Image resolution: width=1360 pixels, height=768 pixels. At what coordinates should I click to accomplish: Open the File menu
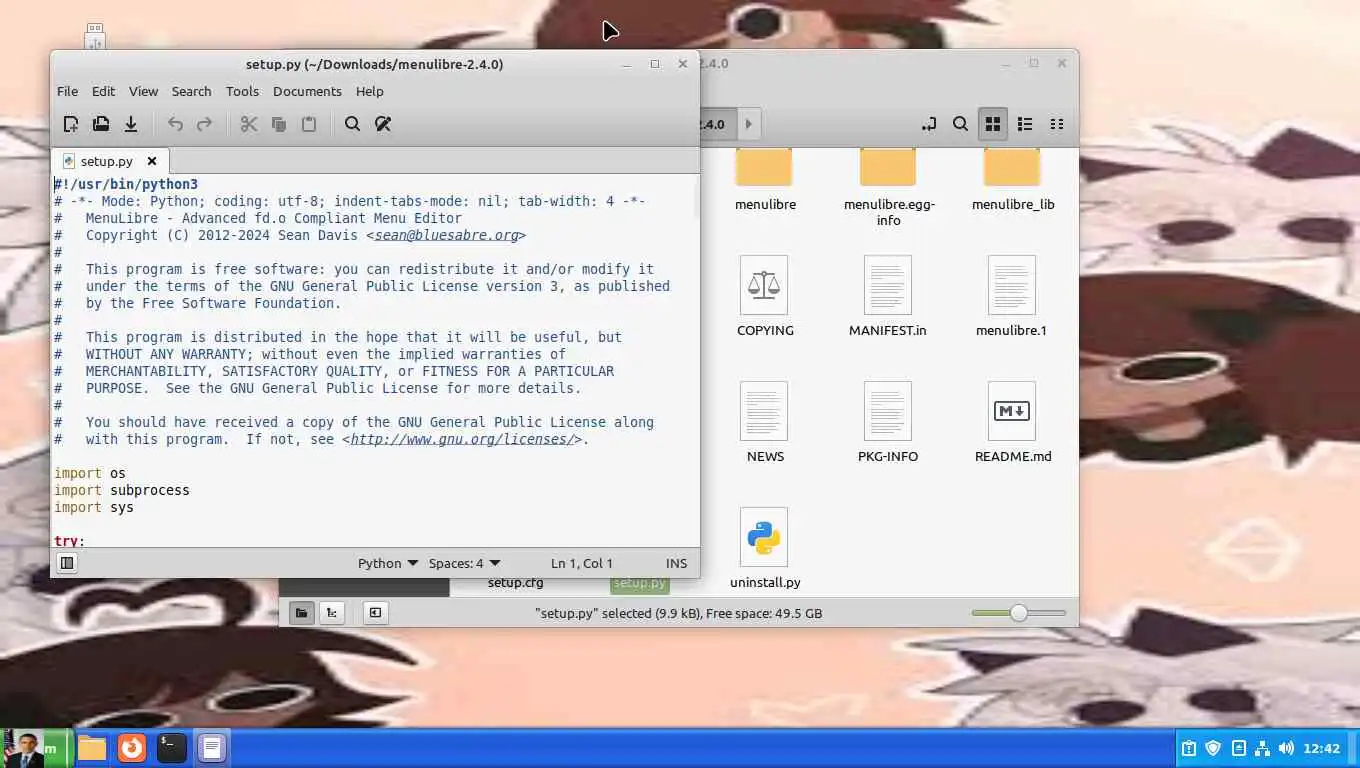pyautogui.click(x=67, y=91)
